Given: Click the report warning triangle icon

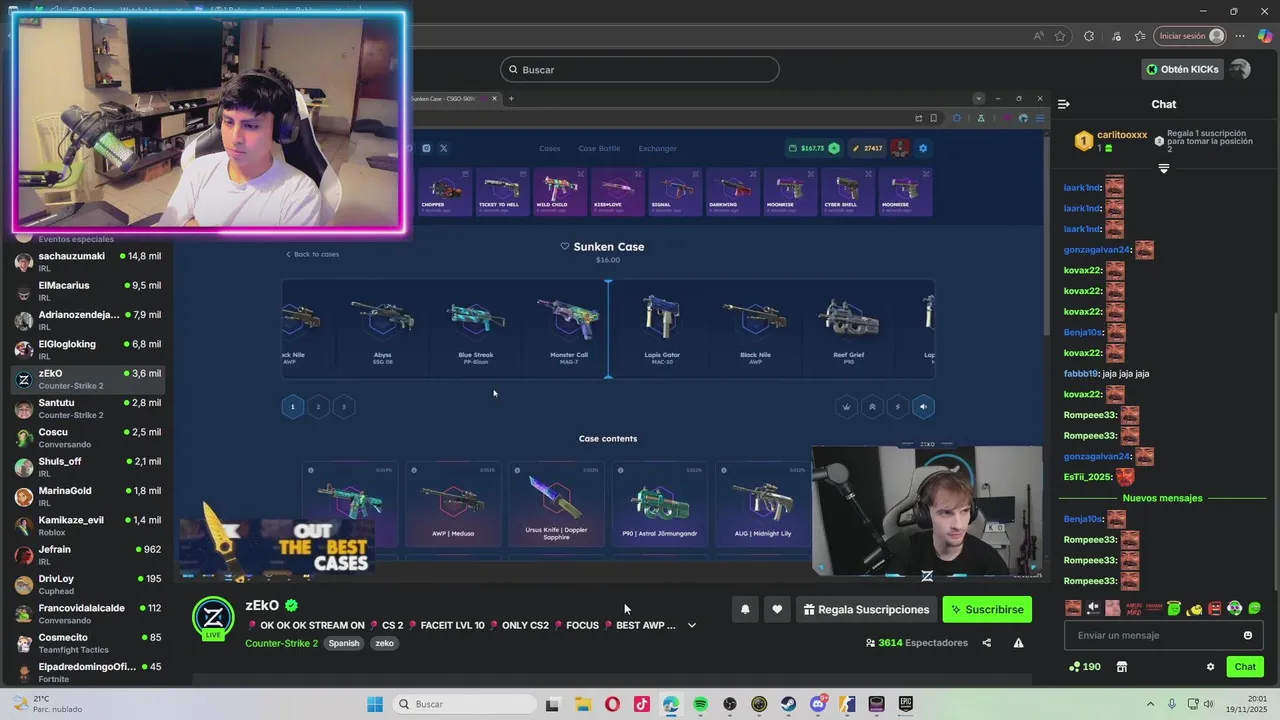Looking at the screenshot, I should [x=1018, y=643].
